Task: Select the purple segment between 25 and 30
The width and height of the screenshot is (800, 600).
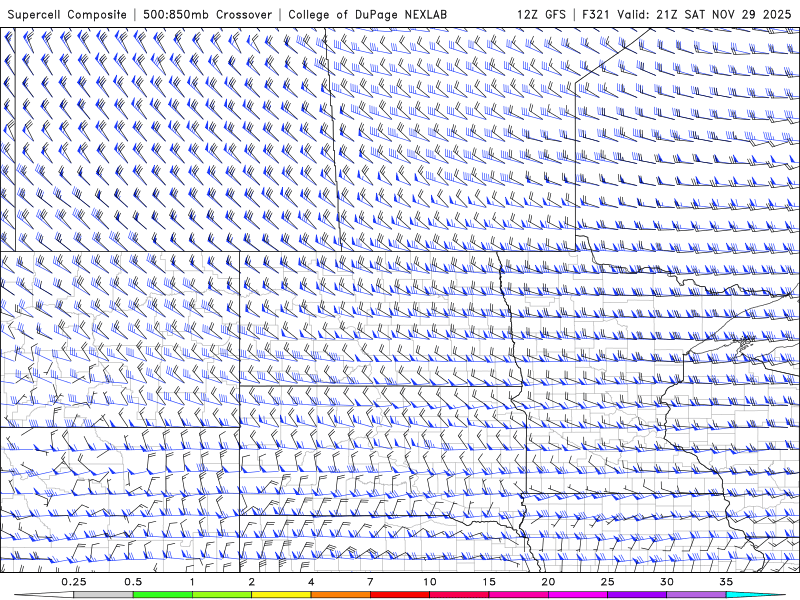Action: (x=637, y=595)
